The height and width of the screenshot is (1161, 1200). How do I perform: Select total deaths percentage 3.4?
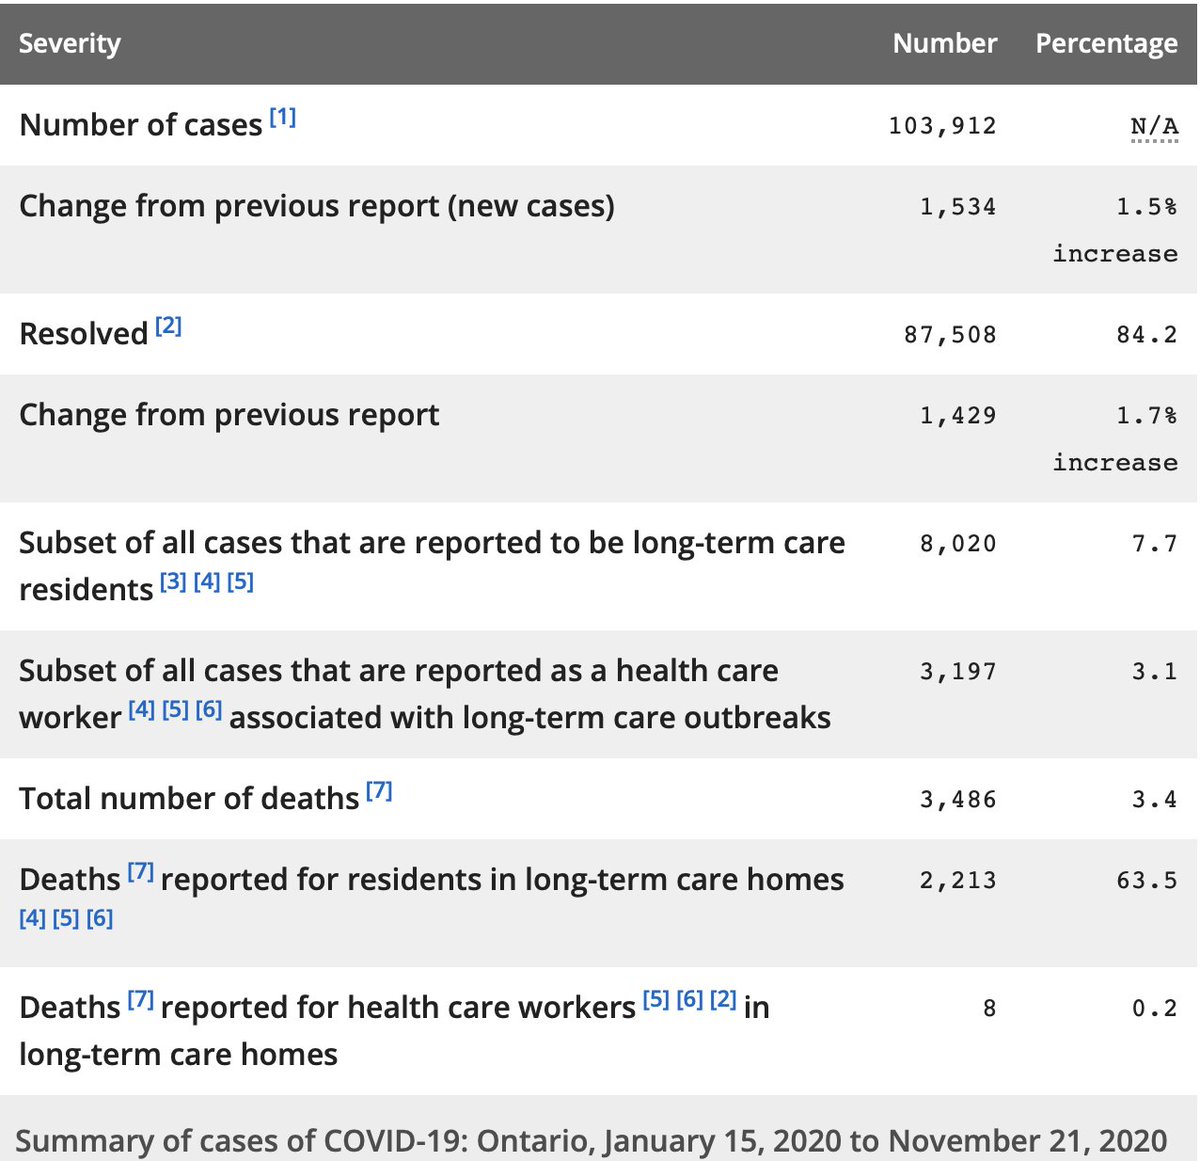point(1155,800)
